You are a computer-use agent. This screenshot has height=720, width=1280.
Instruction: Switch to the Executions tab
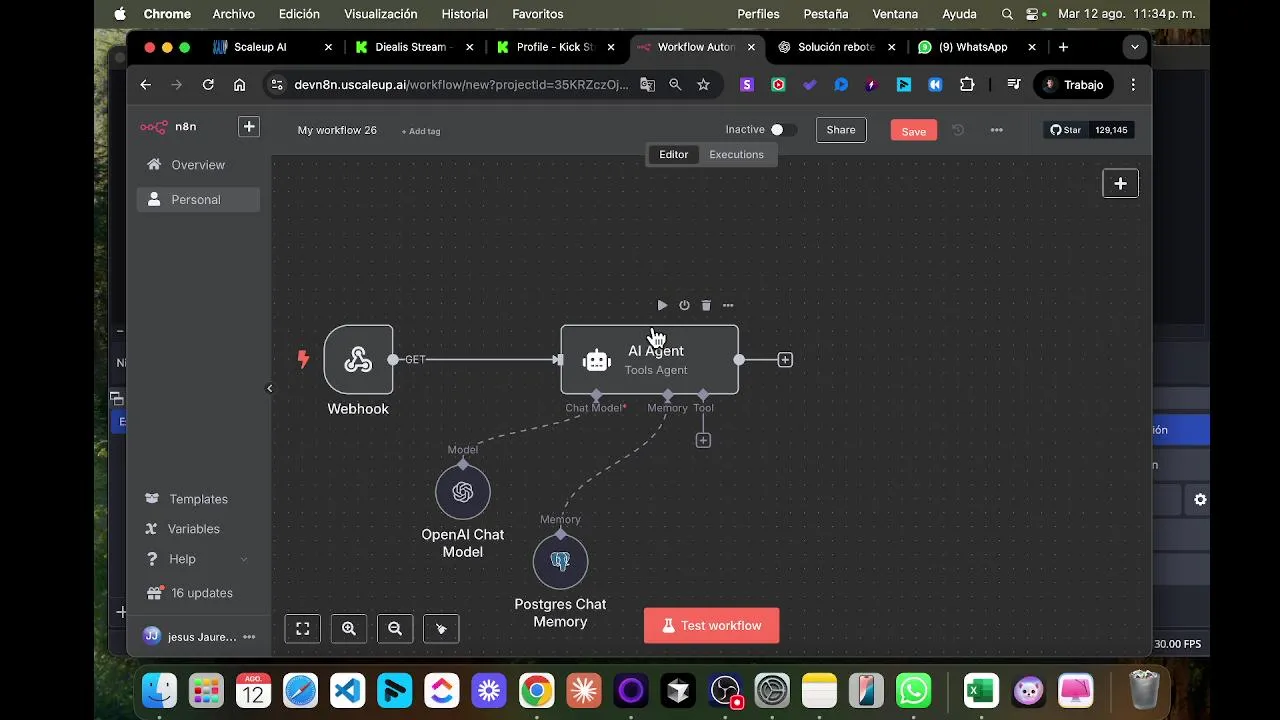coord(736,155)
